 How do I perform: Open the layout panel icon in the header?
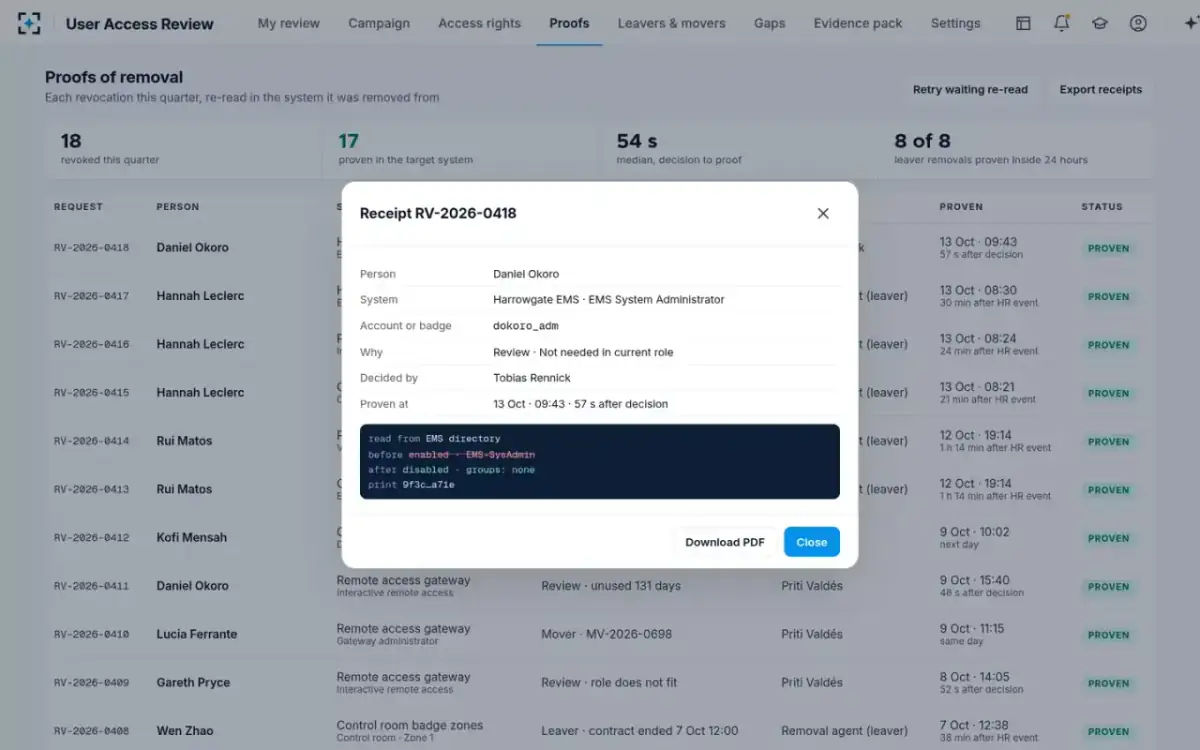[1023, 24]
